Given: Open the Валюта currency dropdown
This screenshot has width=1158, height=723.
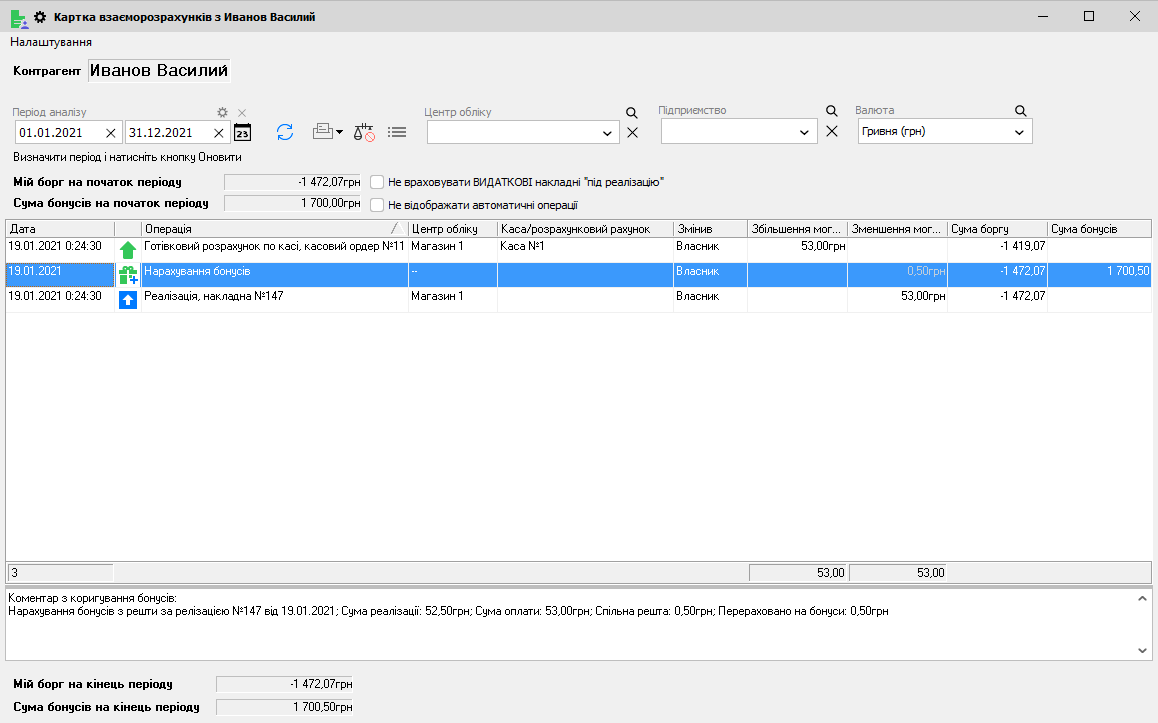Looking at the screenshot, I should pos(1019,132).
